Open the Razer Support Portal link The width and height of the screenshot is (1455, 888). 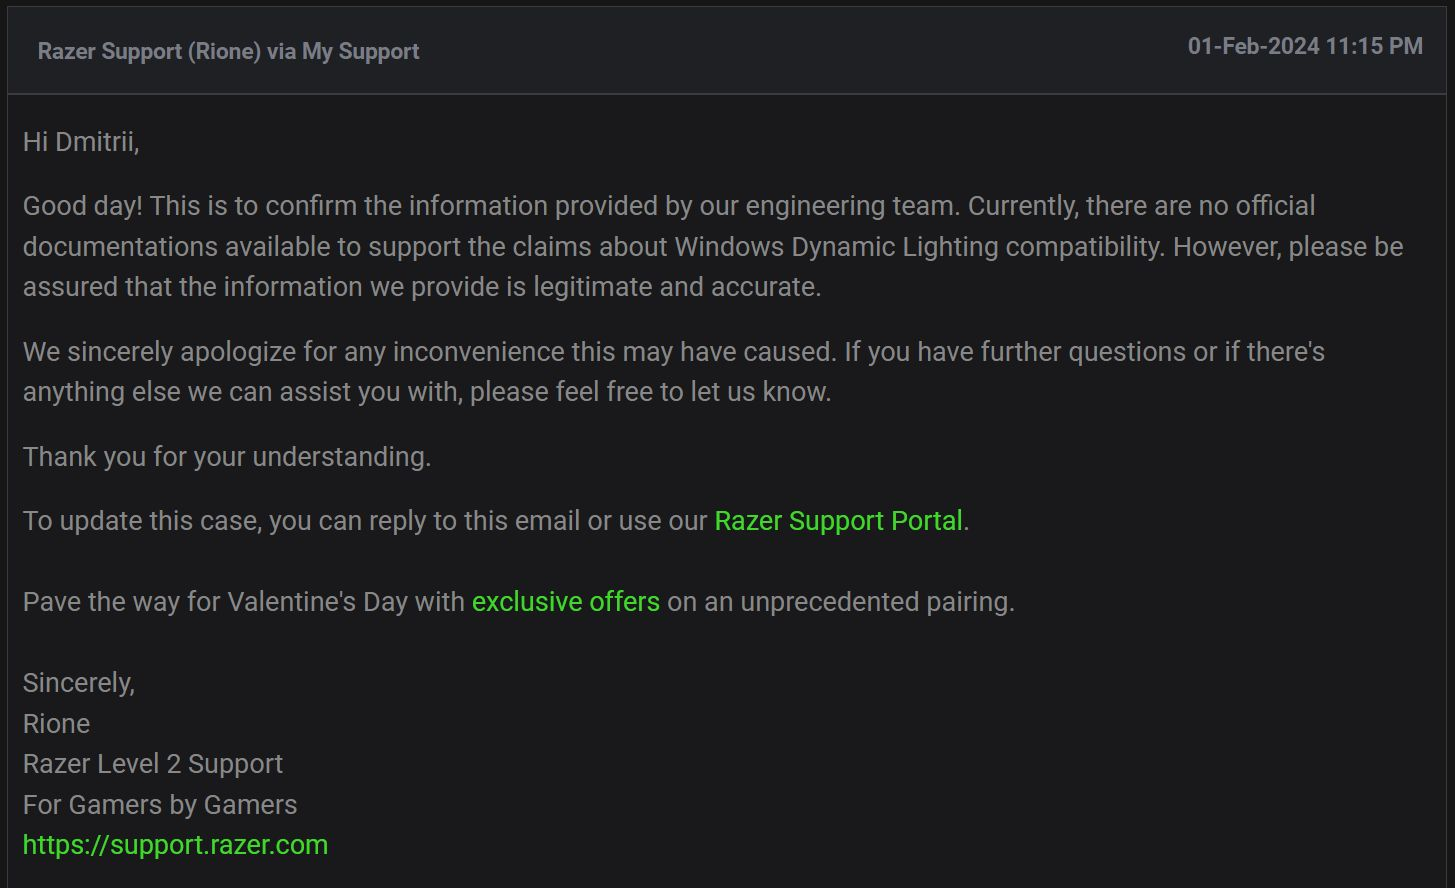[x=838, y=521]
